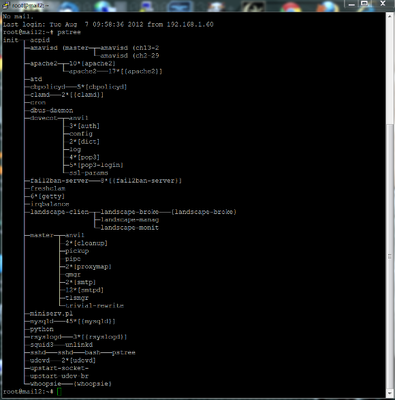Click the 'ssl-params' entry
Screen dimensions: 395x400
[x=89, y=173]
